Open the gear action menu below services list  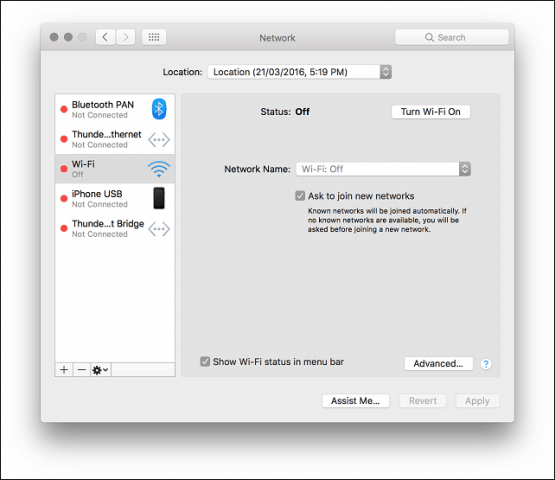(x=101, y=370)
